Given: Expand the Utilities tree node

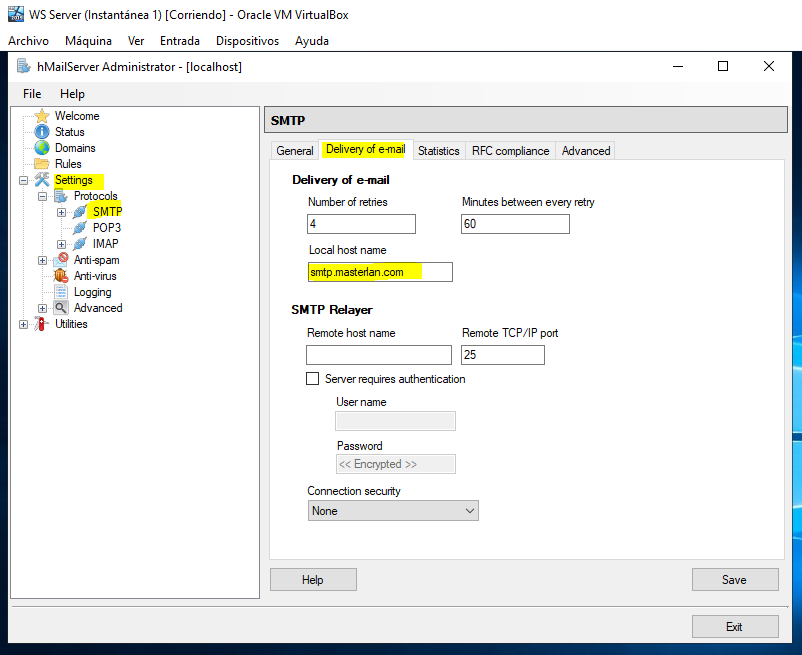Looking at the screenshot, I should [x=23, y=325].
